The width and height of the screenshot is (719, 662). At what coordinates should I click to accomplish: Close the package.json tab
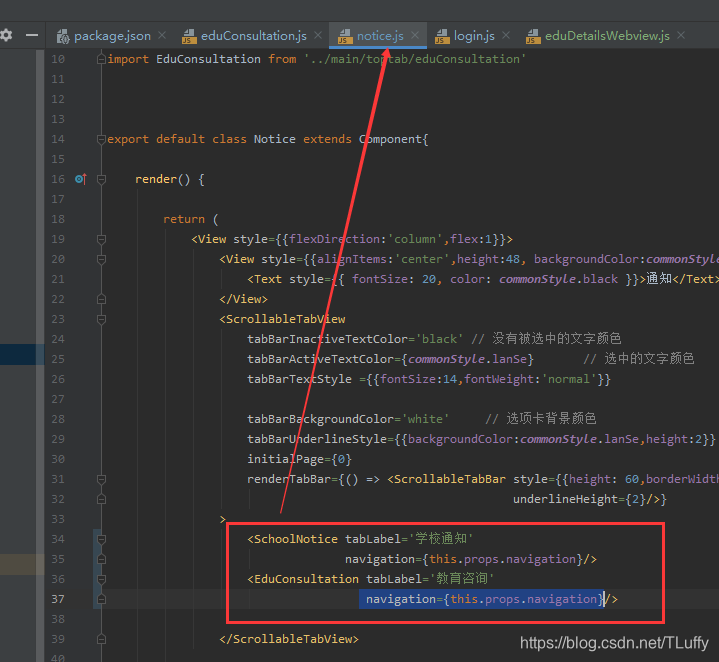[x=161, y=35]
